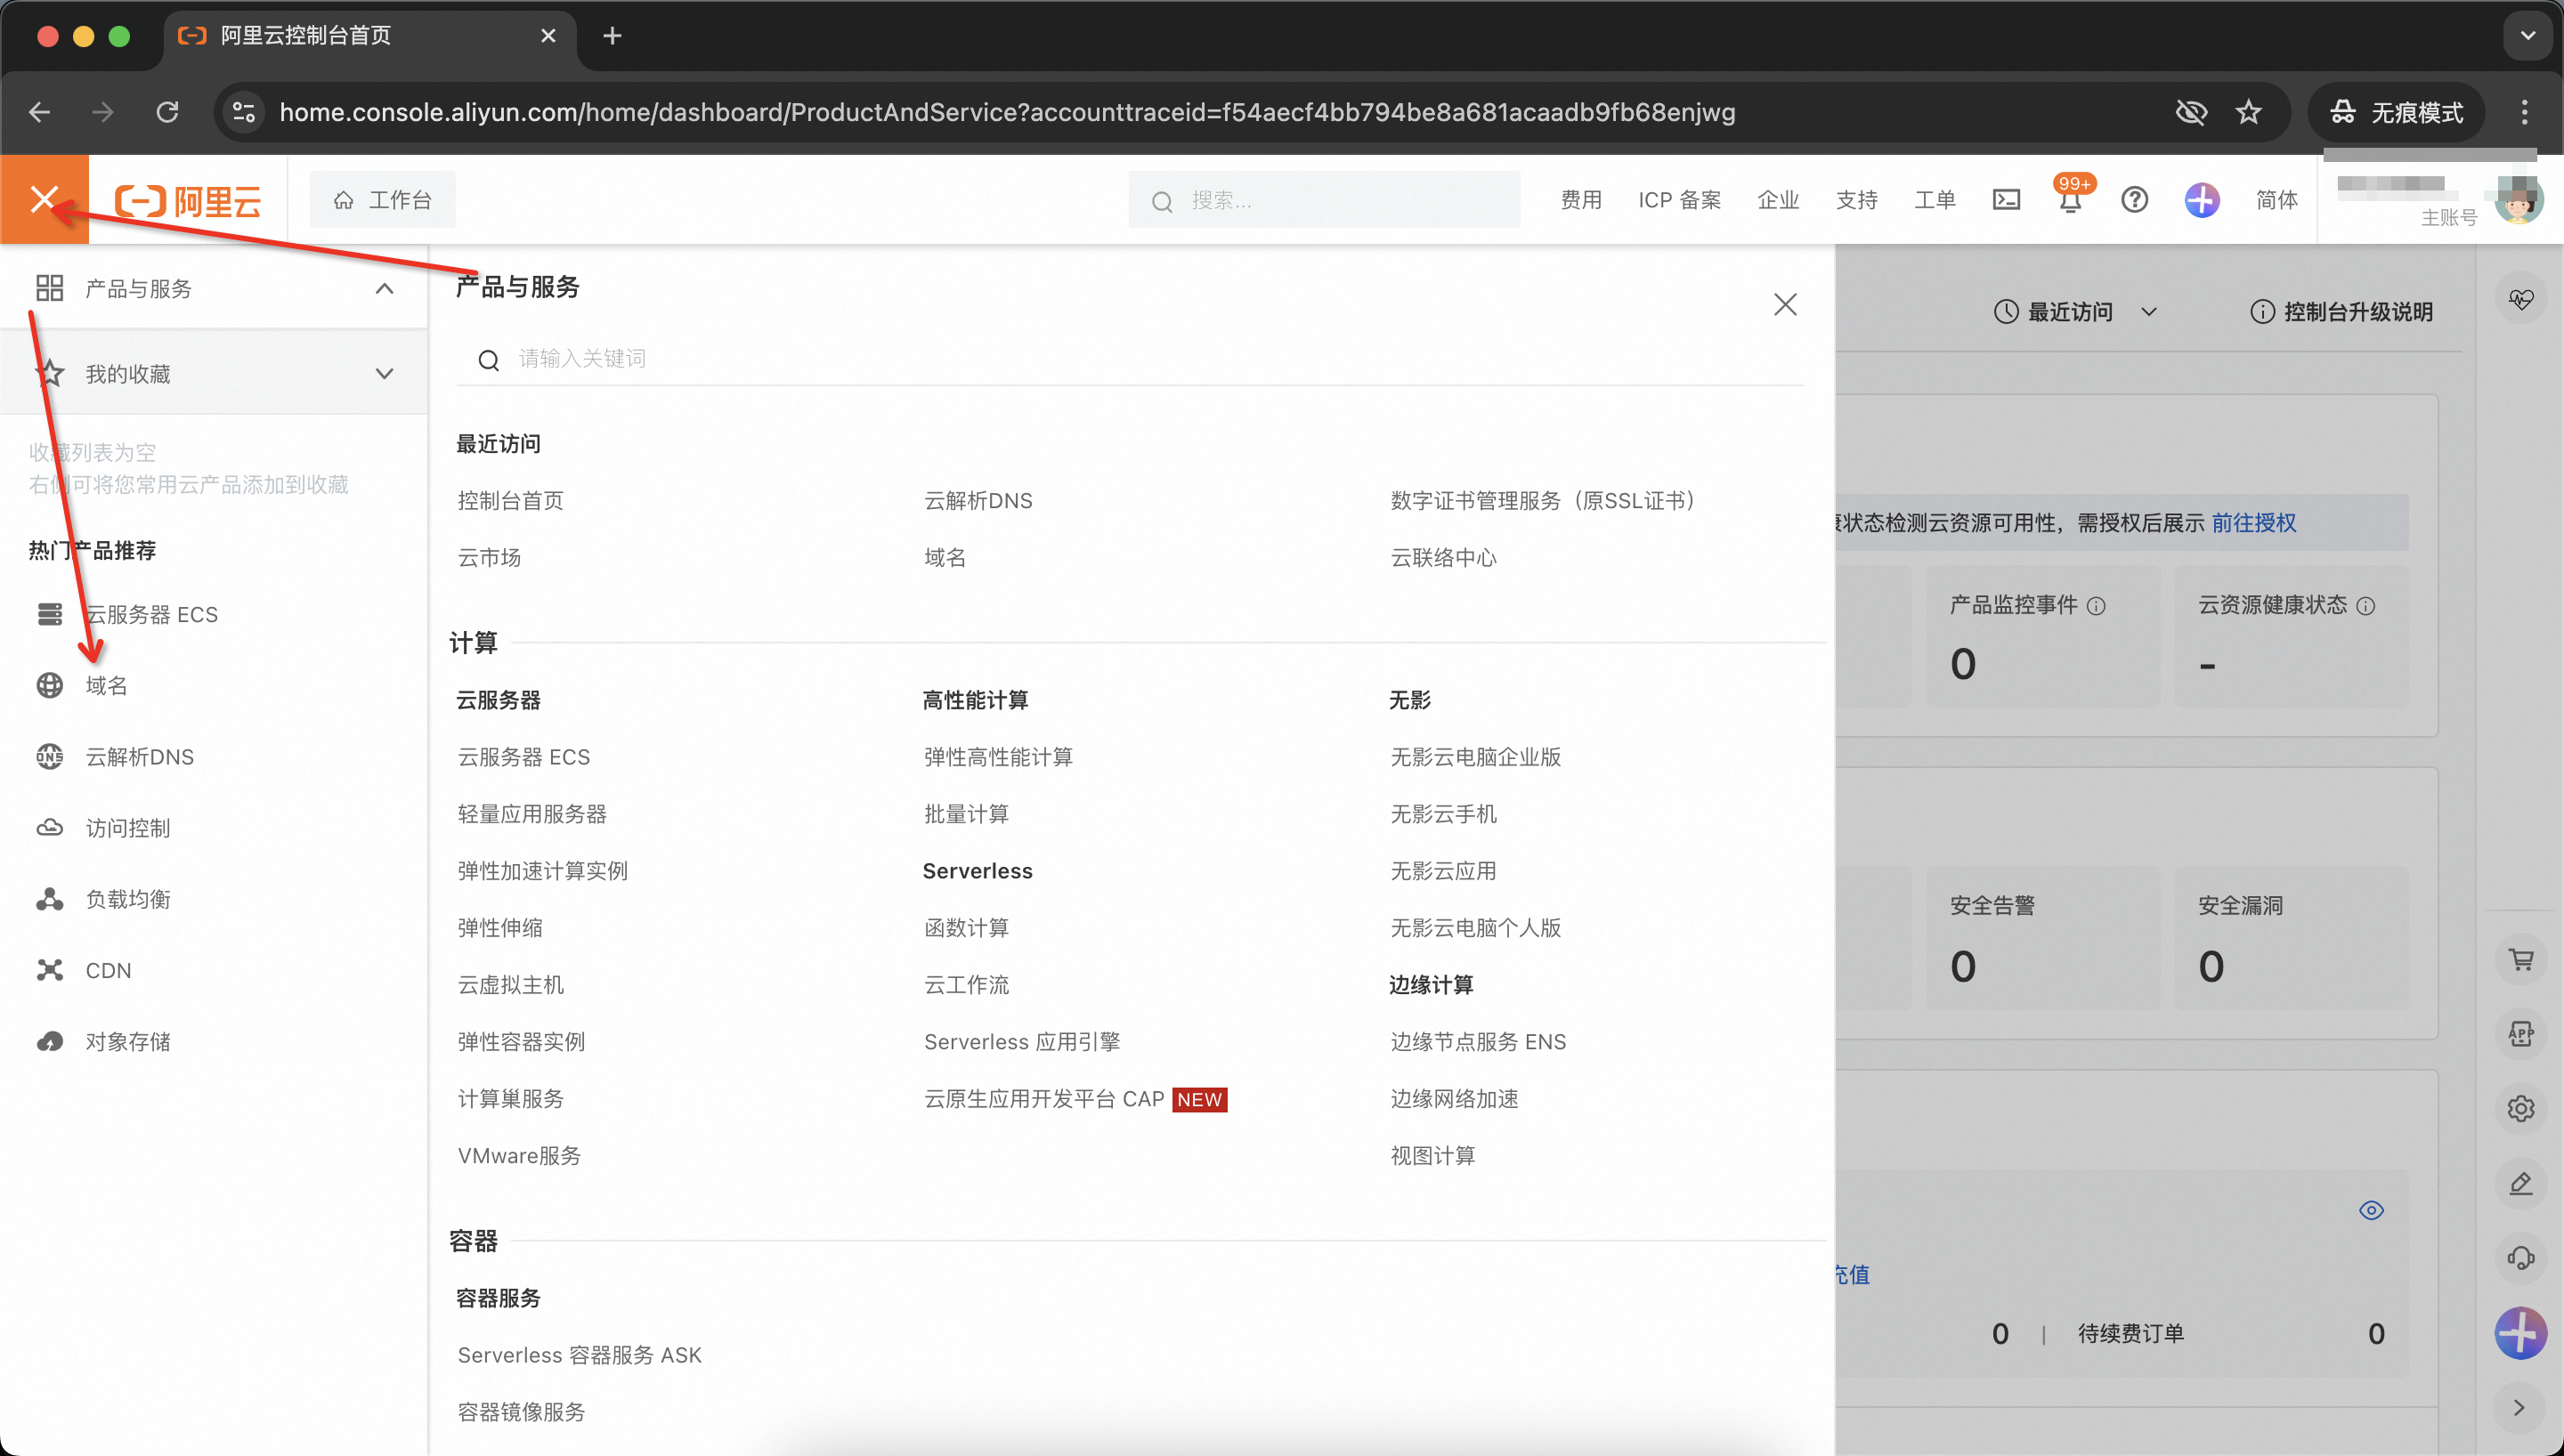
Task: Expand the right rail with bottom chevron
Action: (2519, 1407)
